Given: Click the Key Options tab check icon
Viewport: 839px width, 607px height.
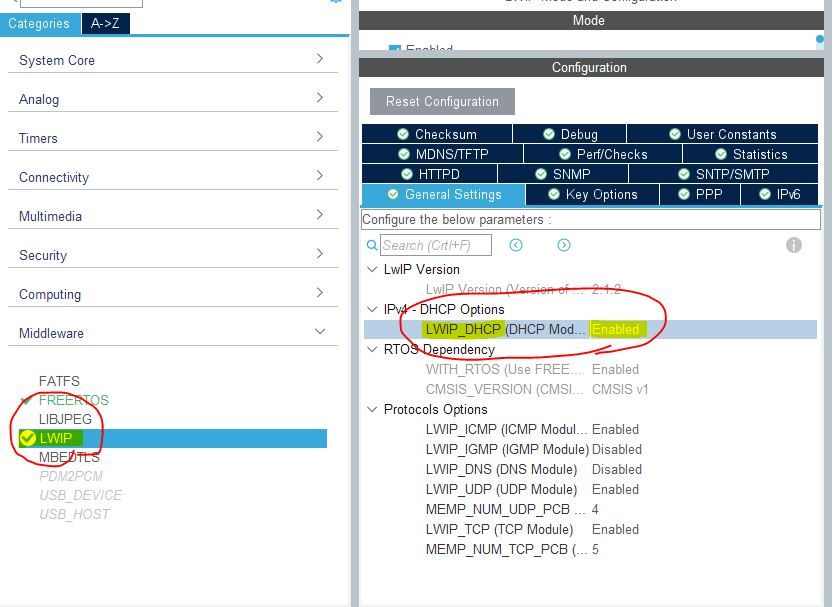Looking at the screenshot, I should tap(554, 194).
